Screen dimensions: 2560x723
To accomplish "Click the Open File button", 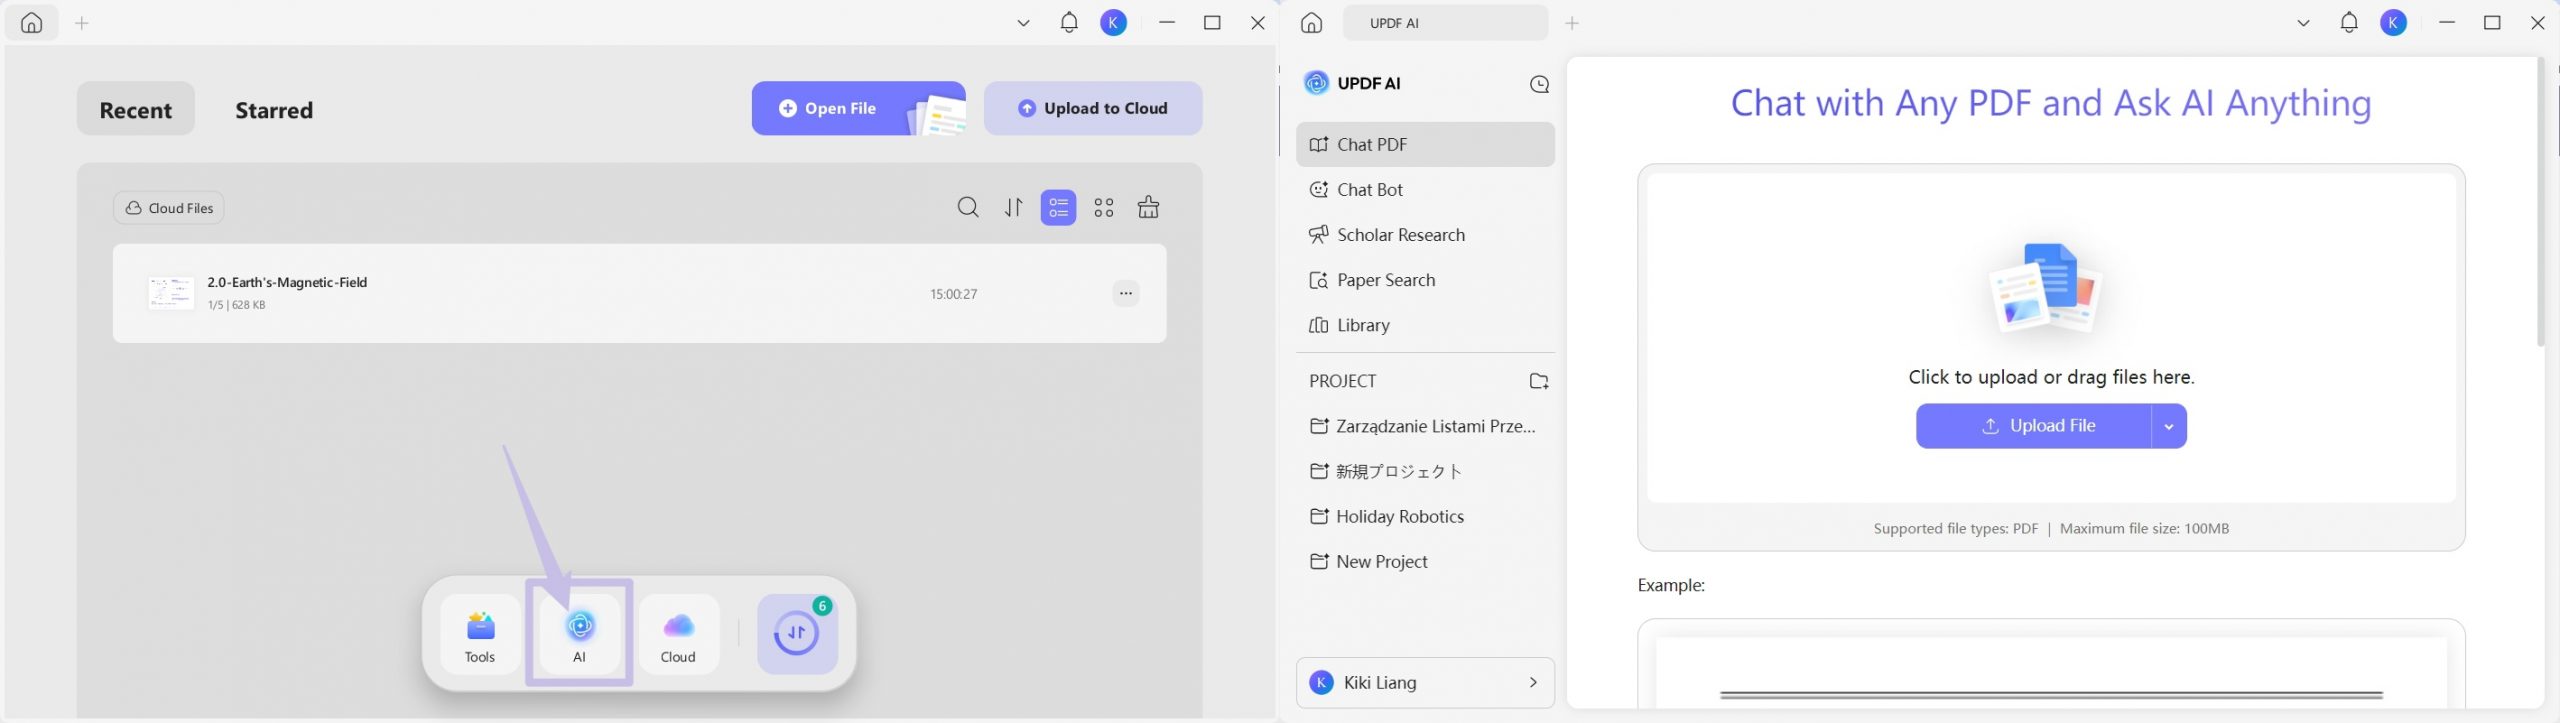I will pos(858,108).
